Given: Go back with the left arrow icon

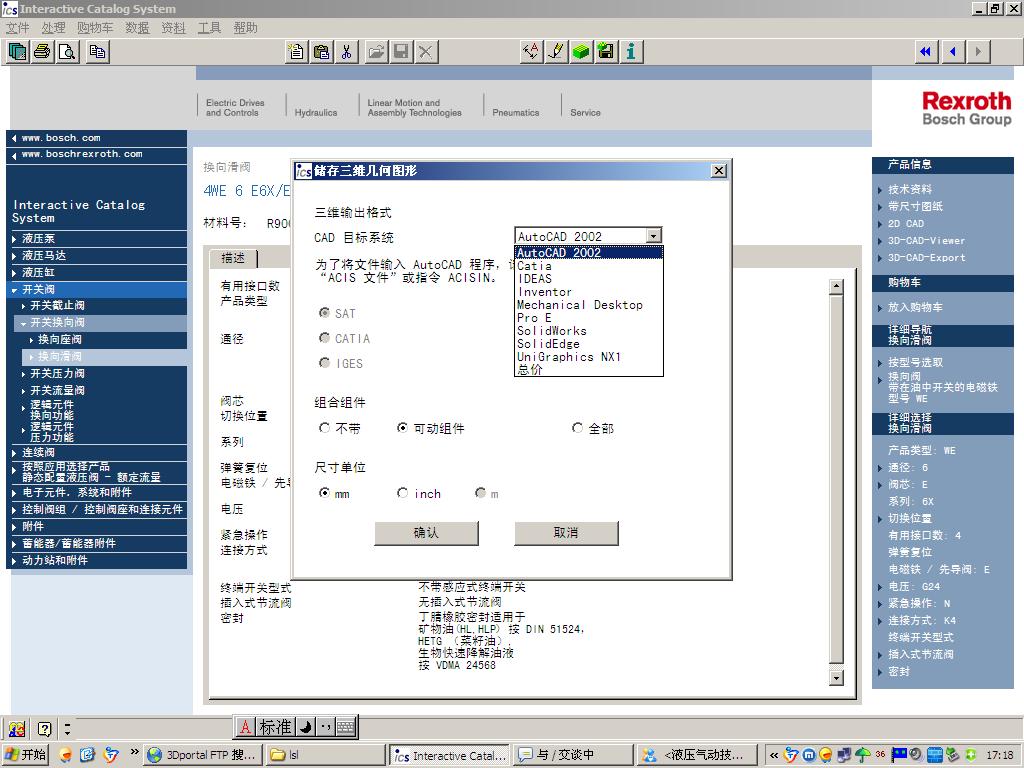Looking at the screenshot, I should pos(953,52).
